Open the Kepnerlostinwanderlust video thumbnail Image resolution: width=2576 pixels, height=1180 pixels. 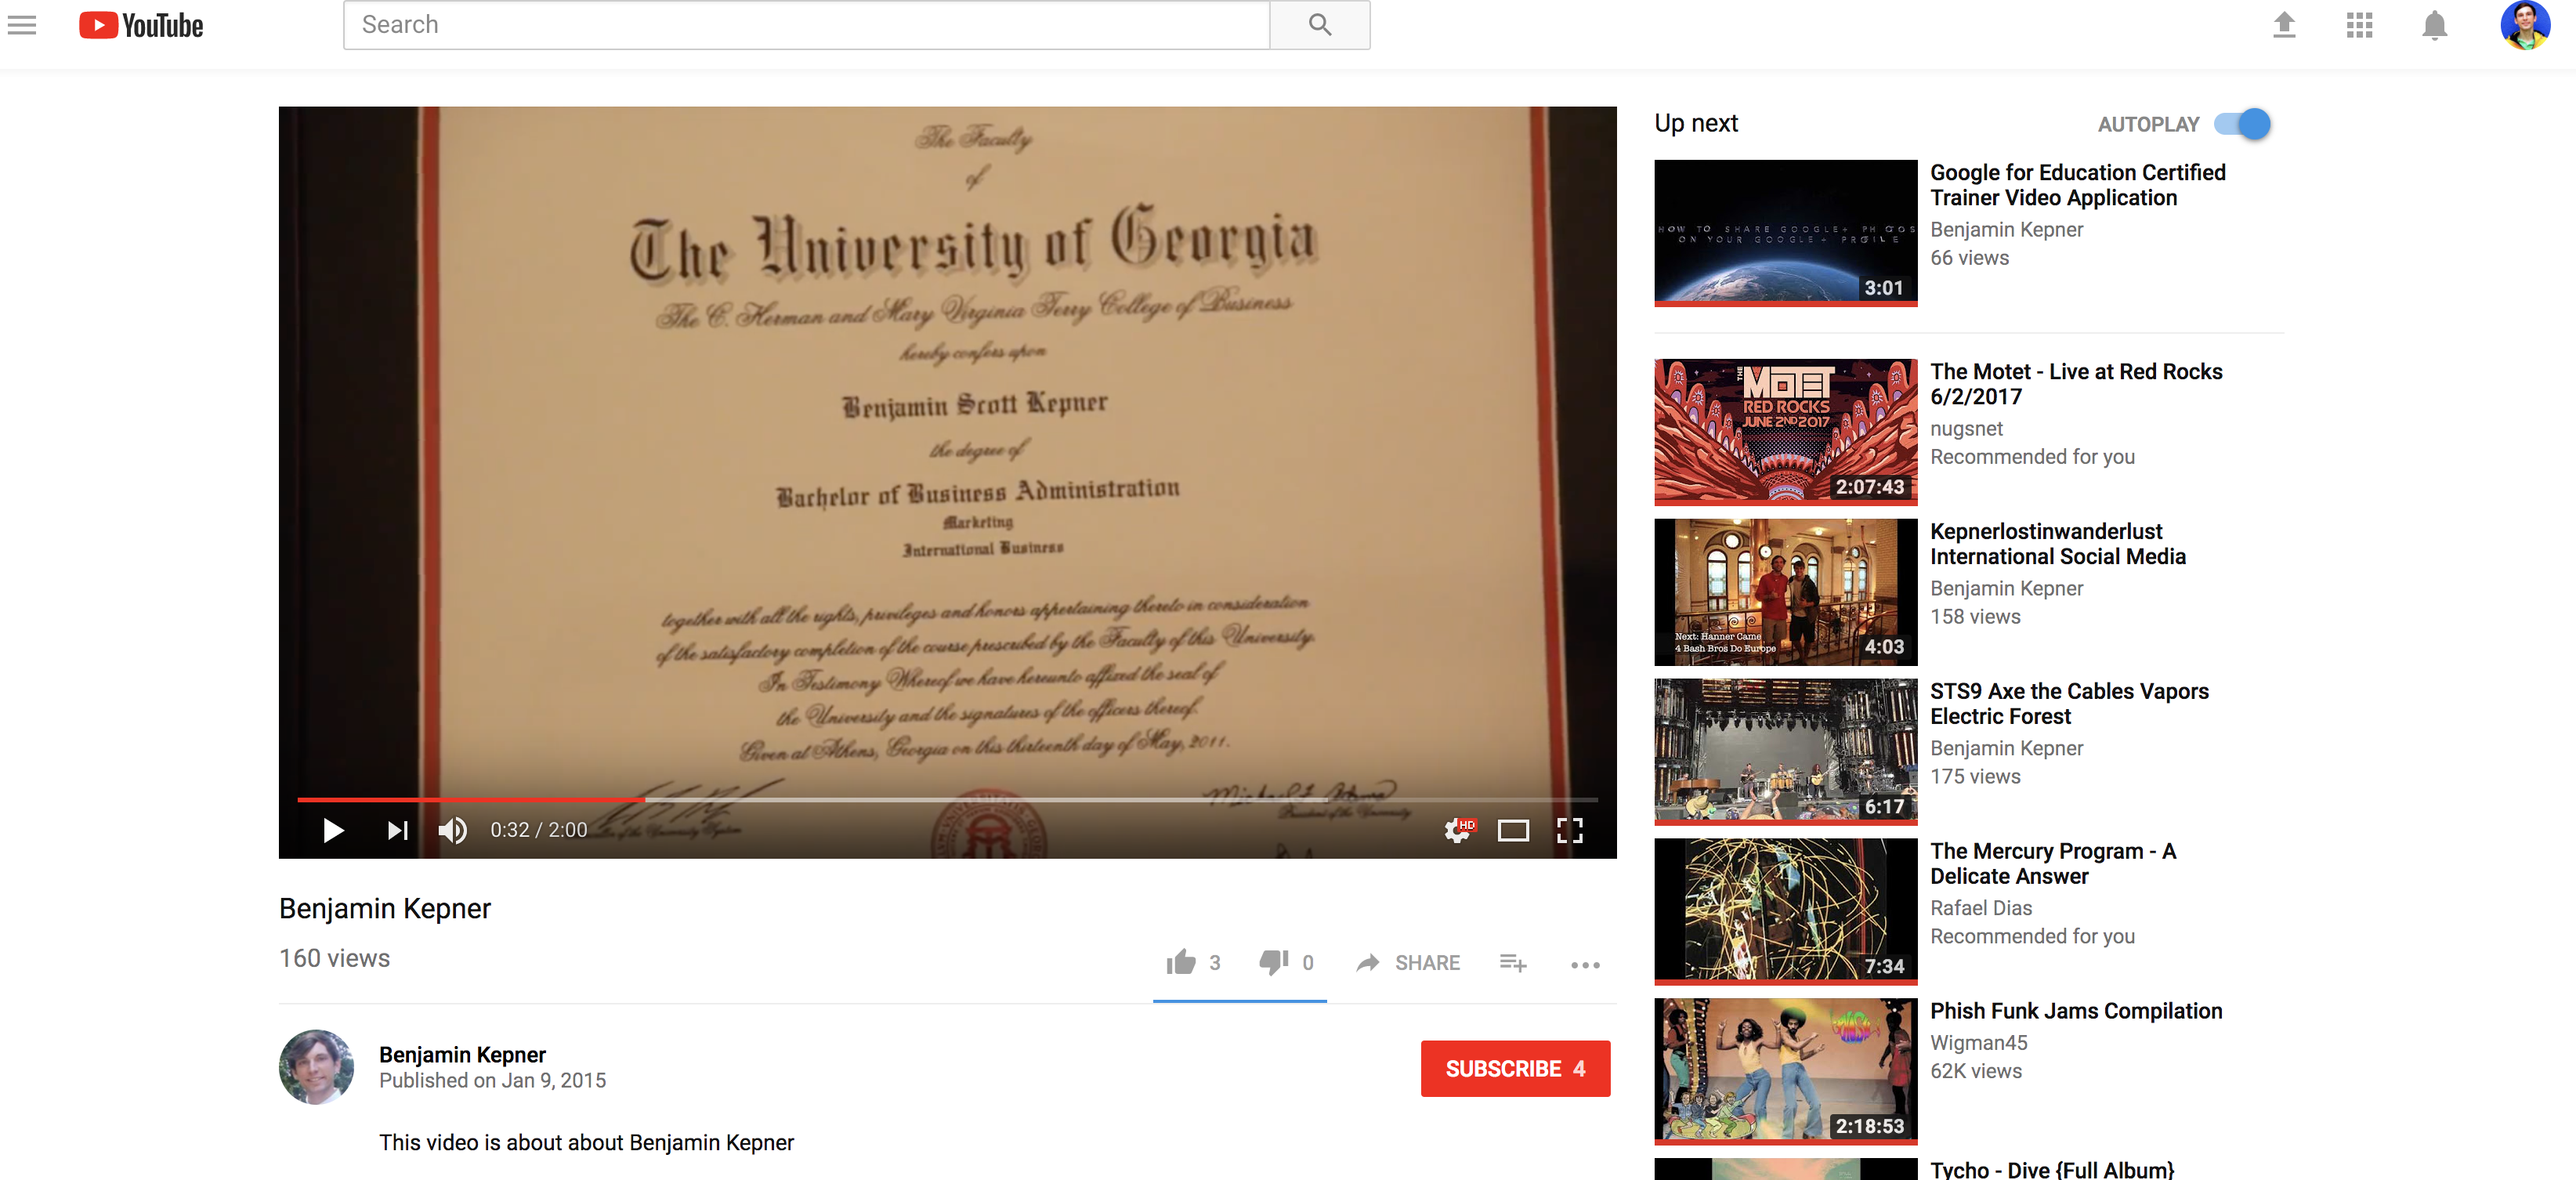coord(1785,592)
